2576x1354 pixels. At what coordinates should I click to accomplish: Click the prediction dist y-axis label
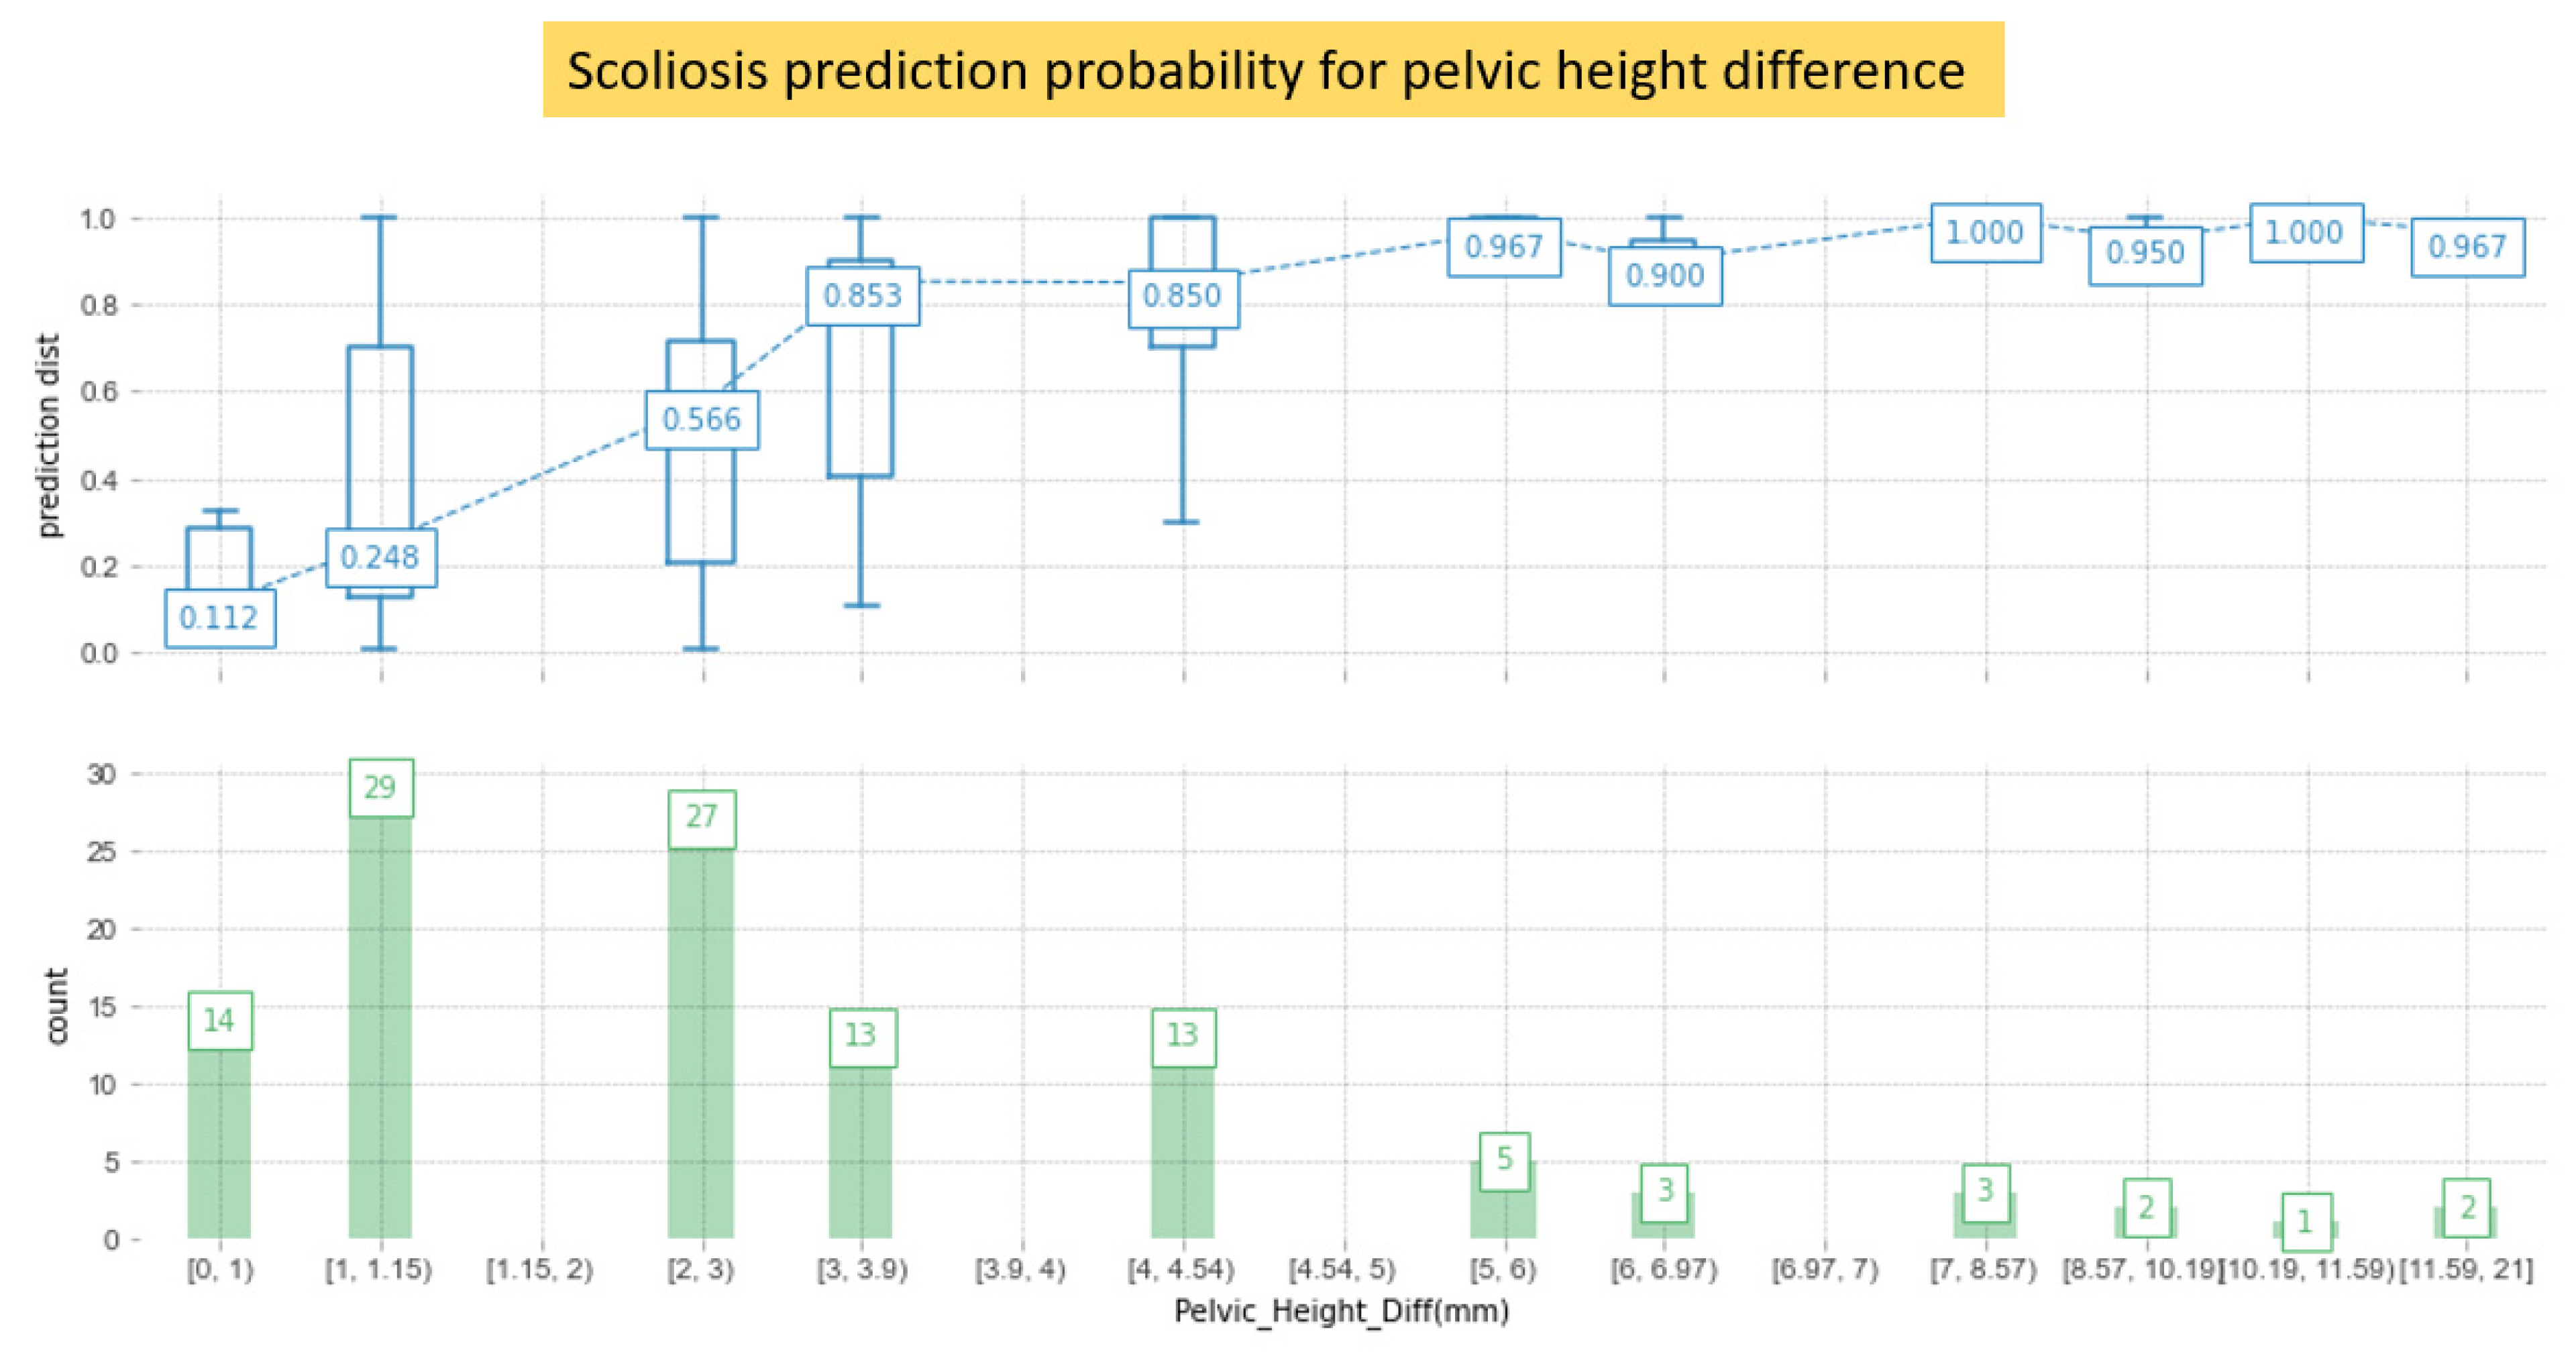[48, 436]
